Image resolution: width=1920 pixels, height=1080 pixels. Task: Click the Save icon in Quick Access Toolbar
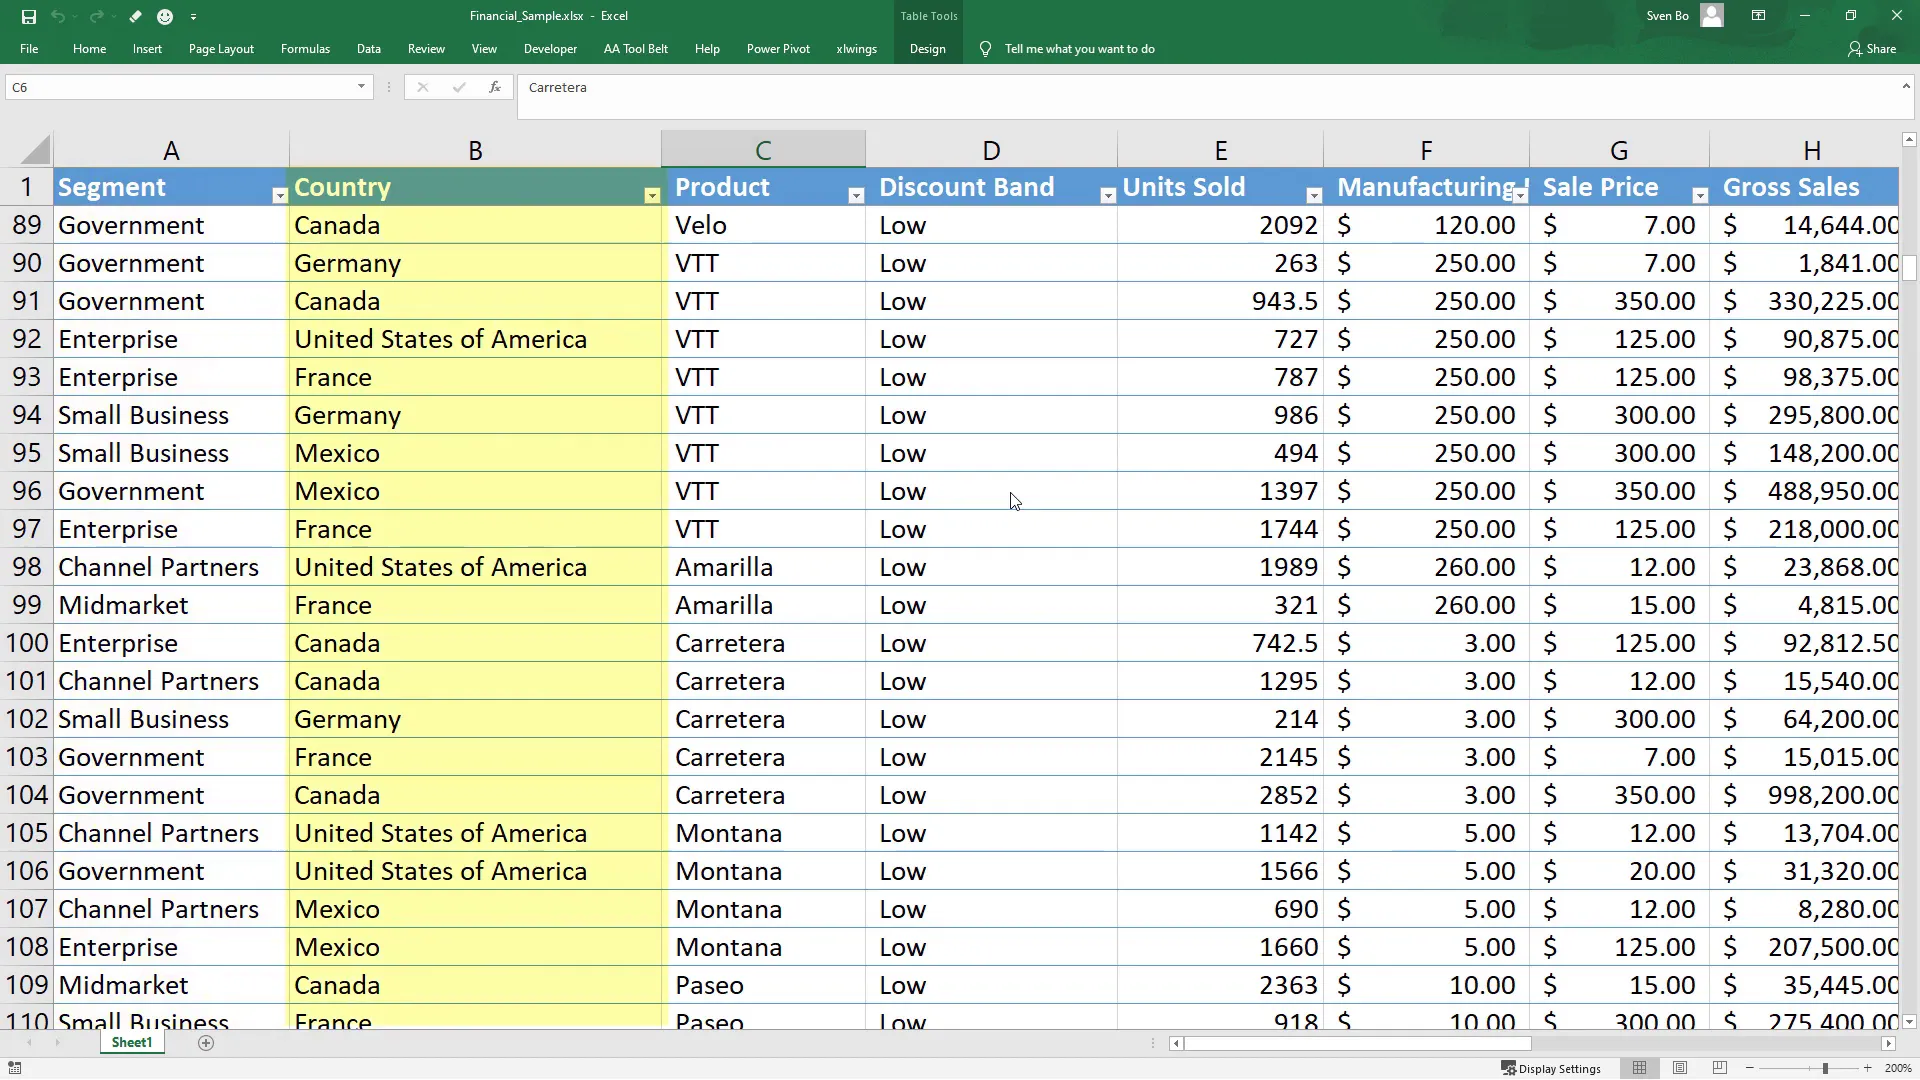[28, 16]
